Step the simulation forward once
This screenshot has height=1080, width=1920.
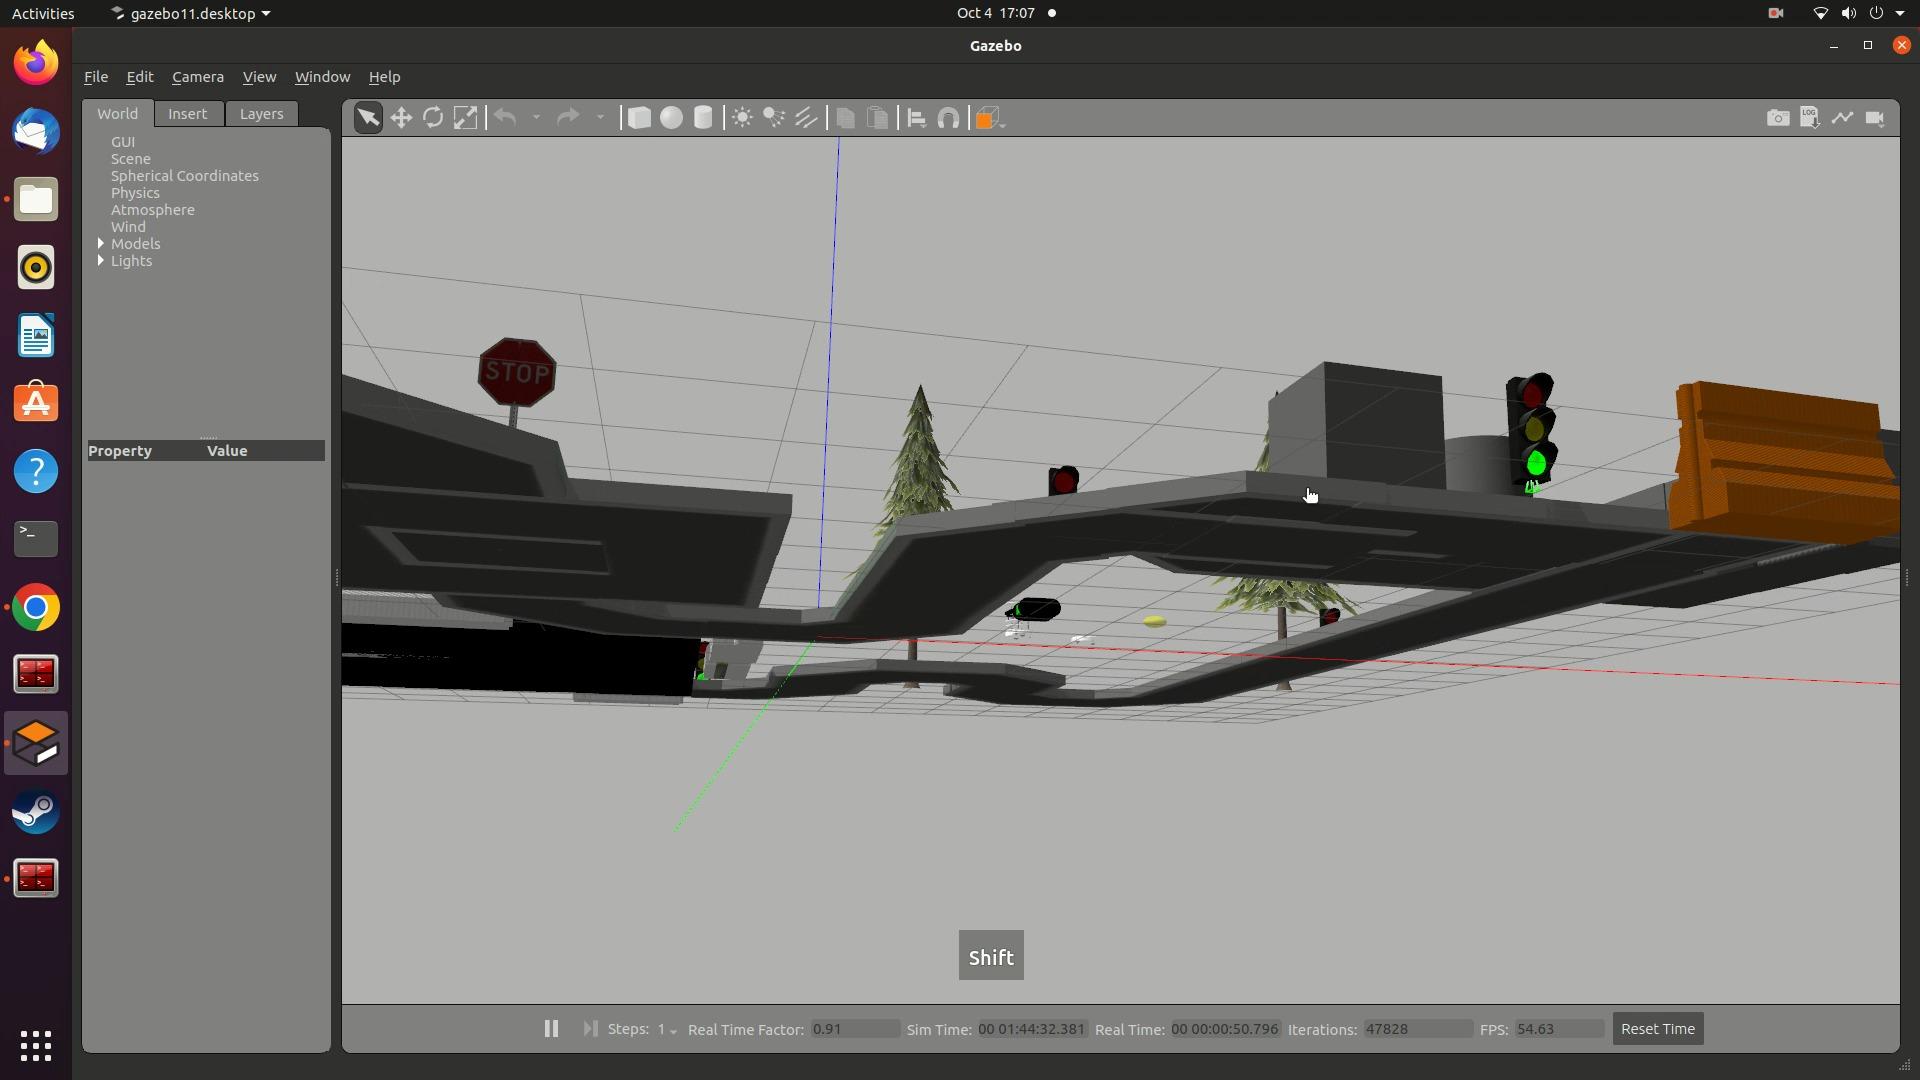pos(590,1028)
